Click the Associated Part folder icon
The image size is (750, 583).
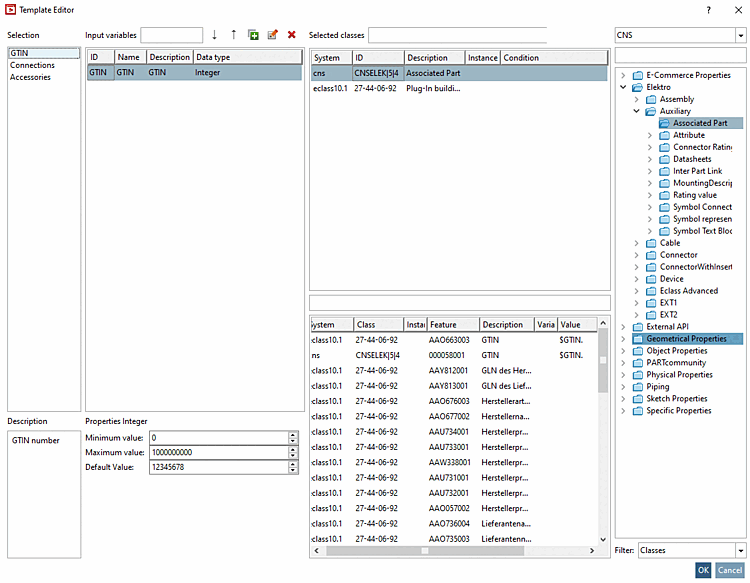coord(665,123)
